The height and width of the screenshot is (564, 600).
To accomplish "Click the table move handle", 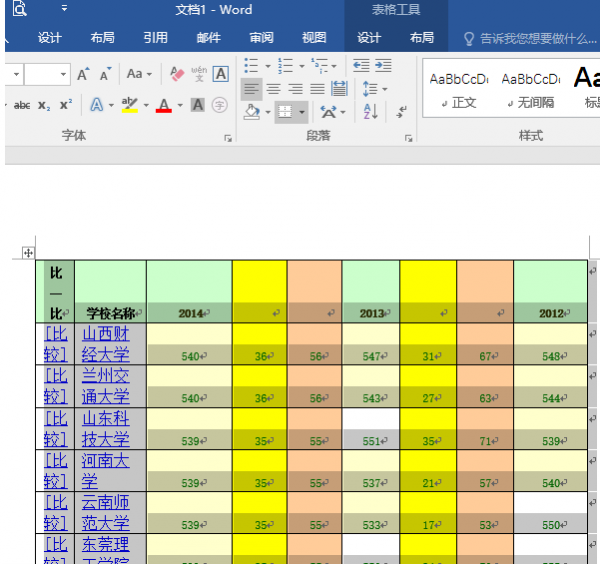I will click(28, 253).
